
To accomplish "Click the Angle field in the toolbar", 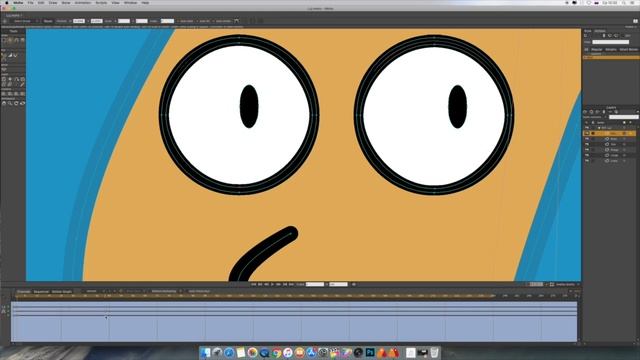I will 167,21.
